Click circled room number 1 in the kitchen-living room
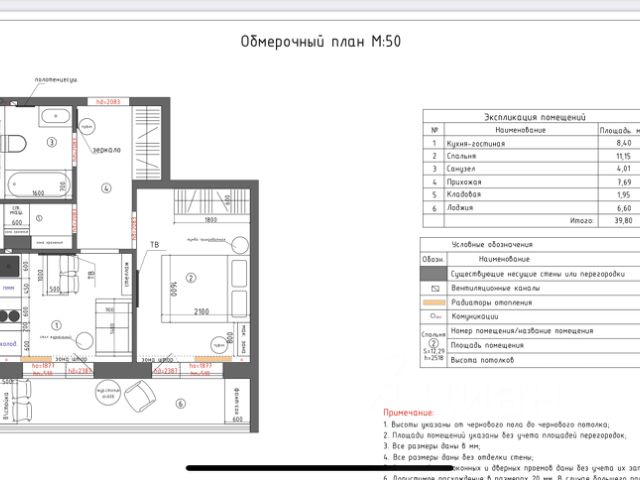This screenshot has height=480, width=640. point(56,325)
